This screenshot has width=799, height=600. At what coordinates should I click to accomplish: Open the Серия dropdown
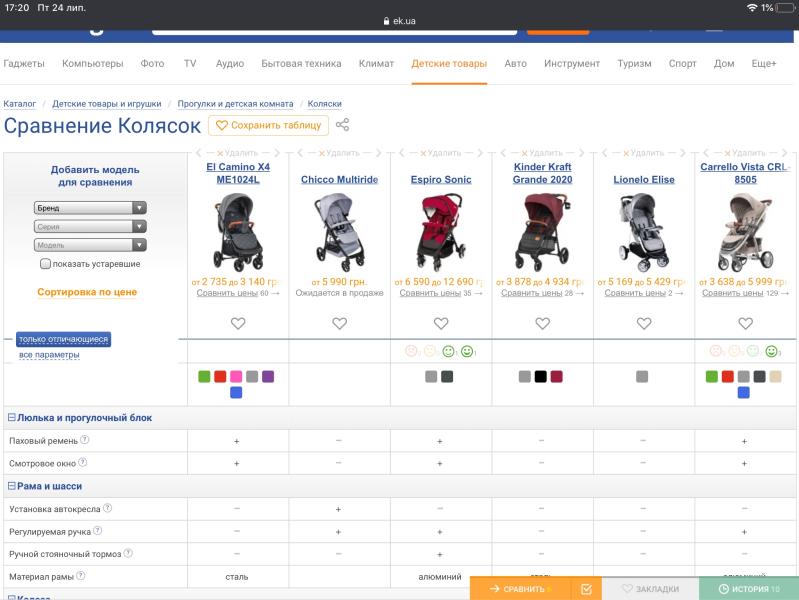tap(90, 226)
